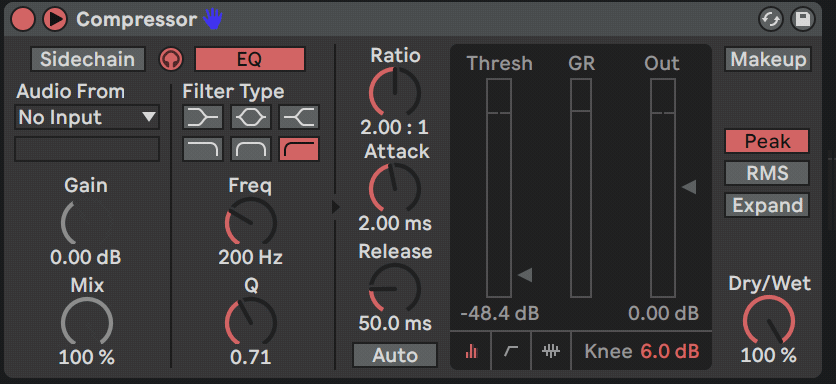Select Peak envelope mode

point(767,141)
